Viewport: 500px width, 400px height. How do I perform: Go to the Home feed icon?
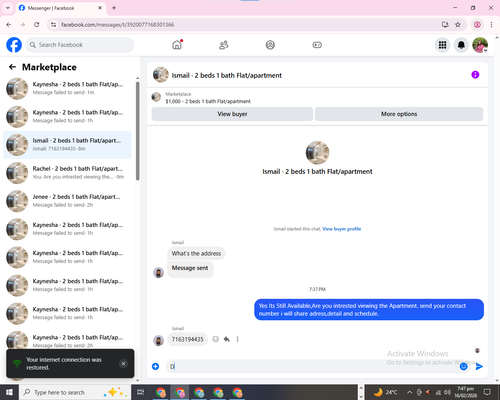tap(177, 45)
